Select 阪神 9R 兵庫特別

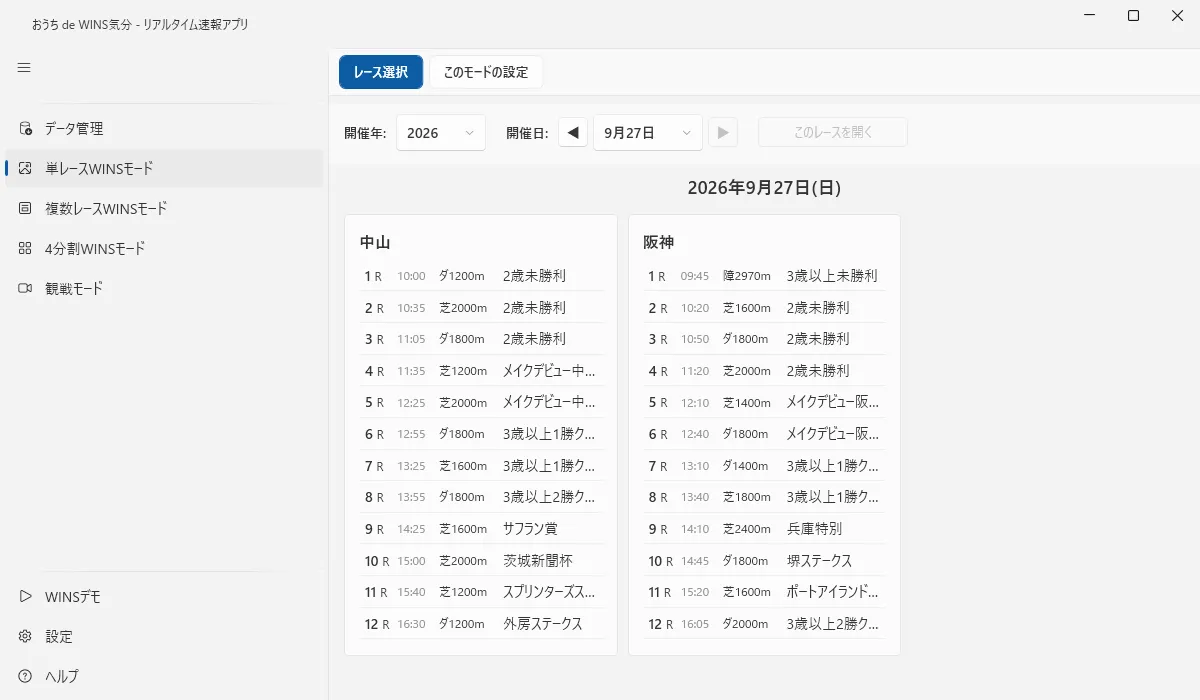tap(764, 529)
